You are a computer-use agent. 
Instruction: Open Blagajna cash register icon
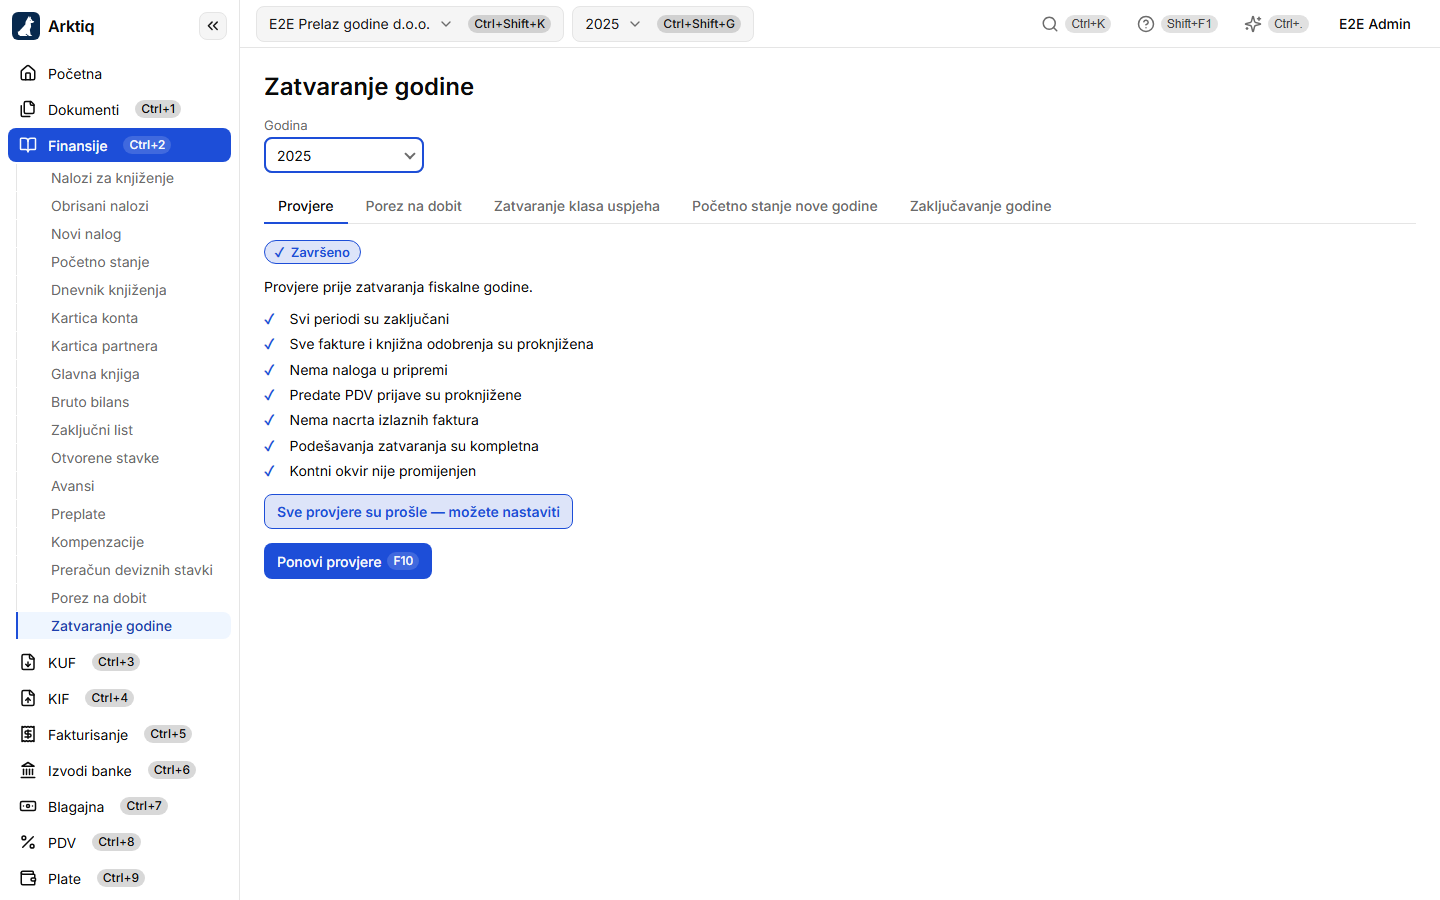pos(28,806)
